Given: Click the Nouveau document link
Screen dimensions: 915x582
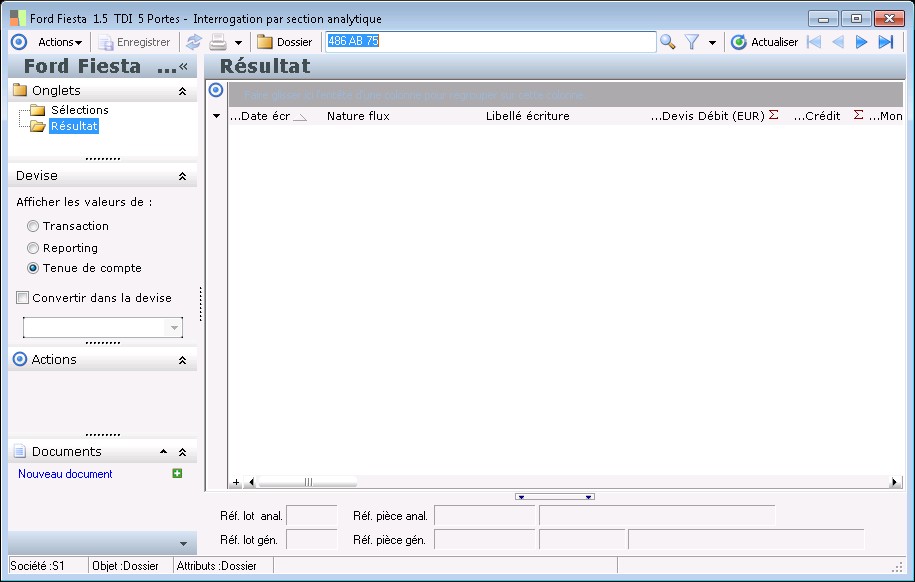Looking at the screenshot, I should tap(65, 474).
